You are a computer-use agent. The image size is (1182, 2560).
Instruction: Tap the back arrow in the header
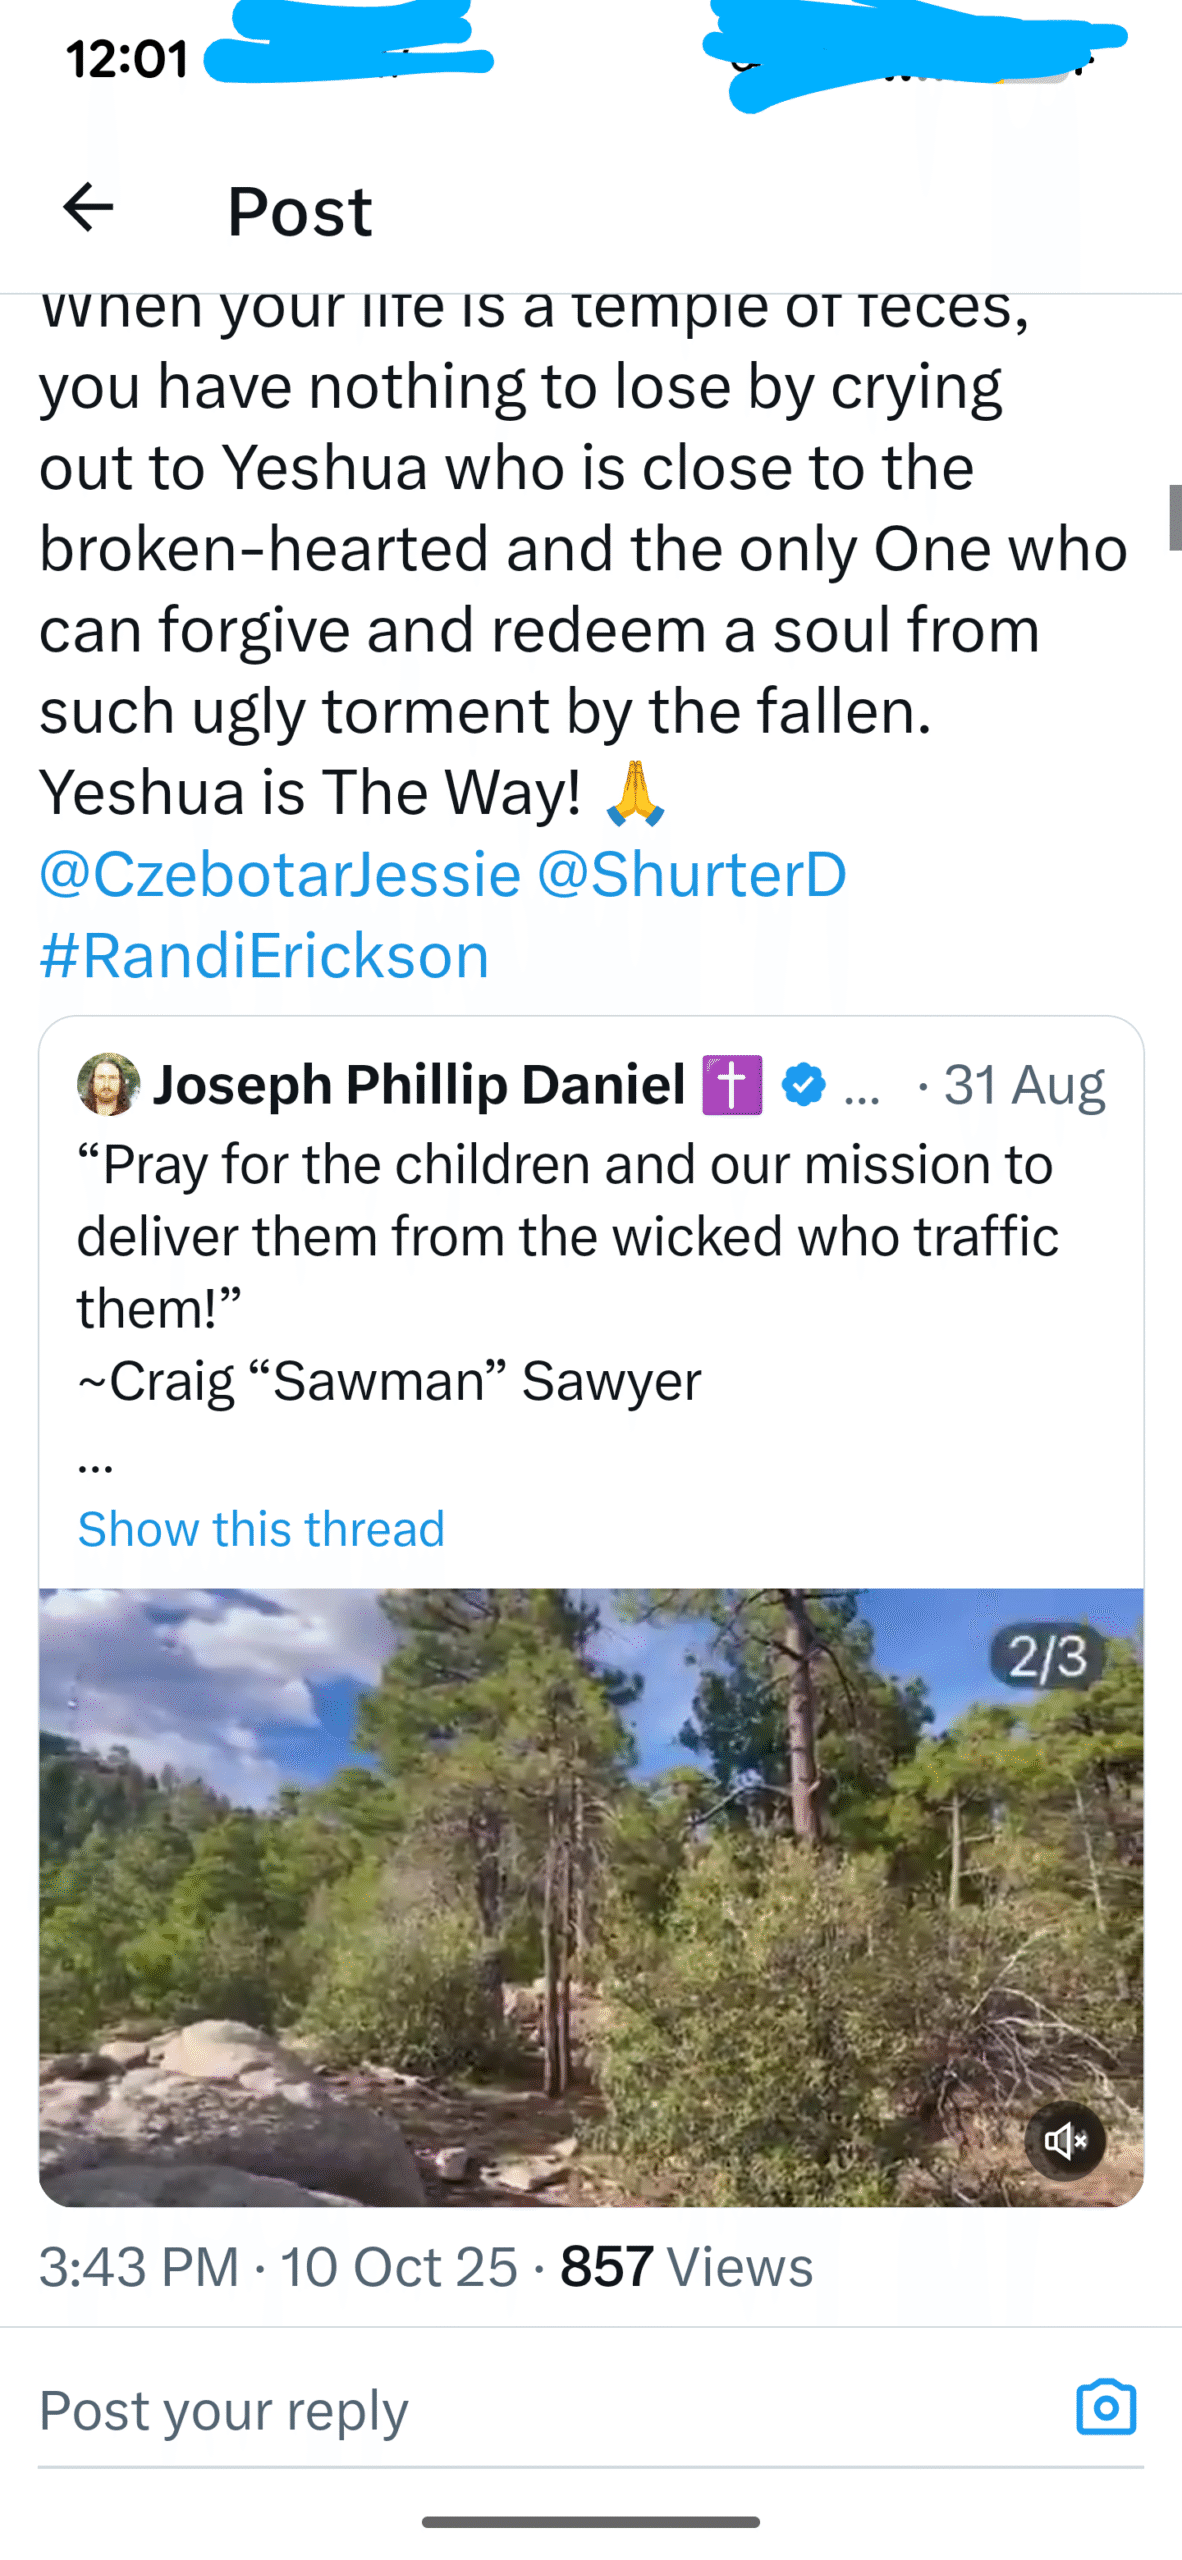coord(88,208)
